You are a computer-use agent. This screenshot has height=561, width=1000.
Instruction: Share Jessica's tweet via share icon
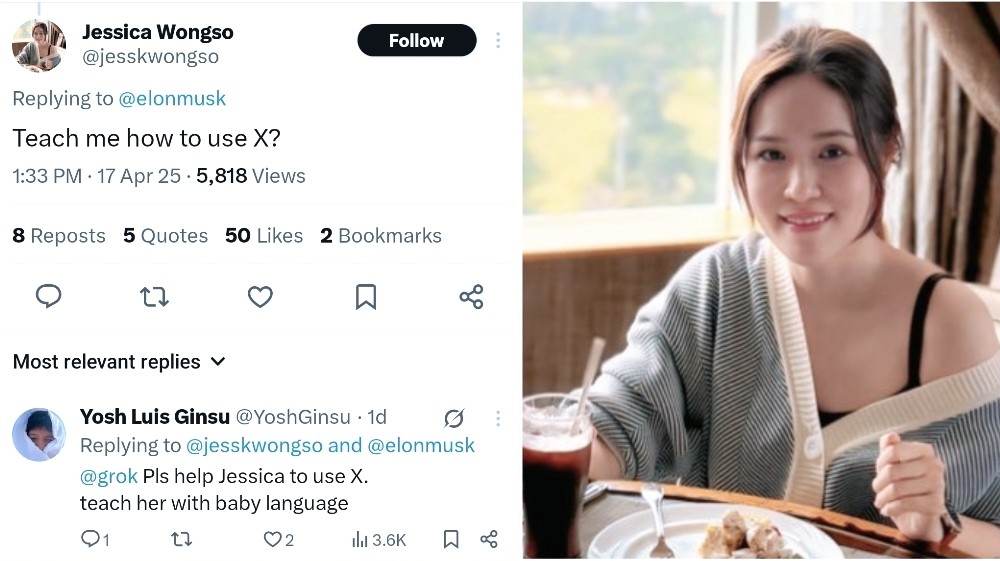click(x=471, y=296)
